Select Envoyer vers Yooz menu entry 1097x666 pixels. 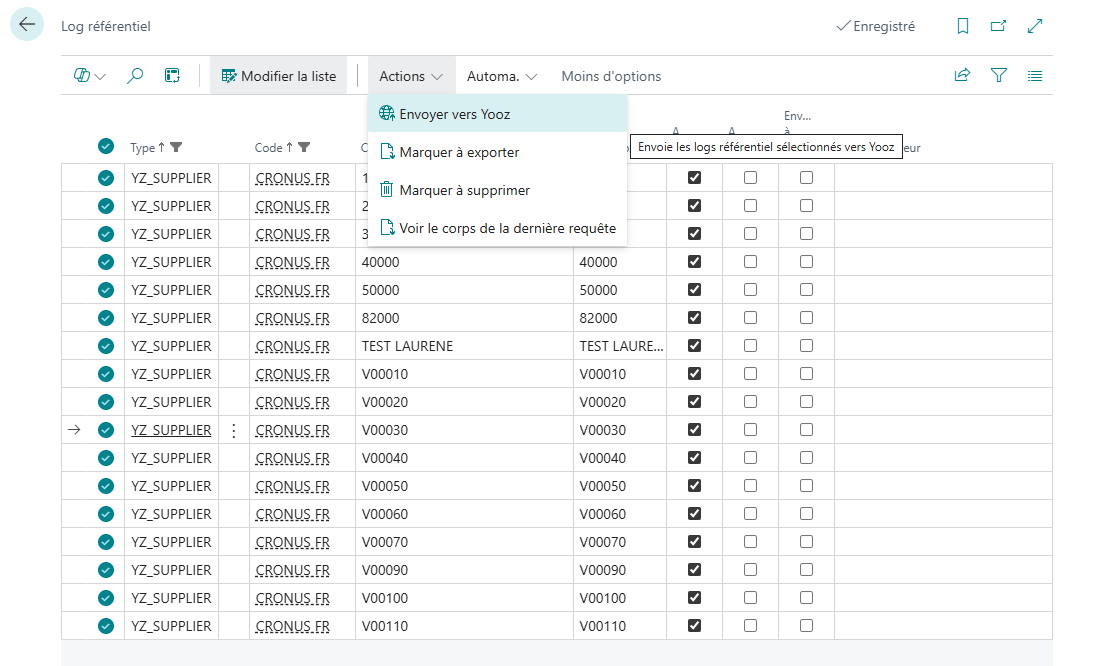point(455,114)
